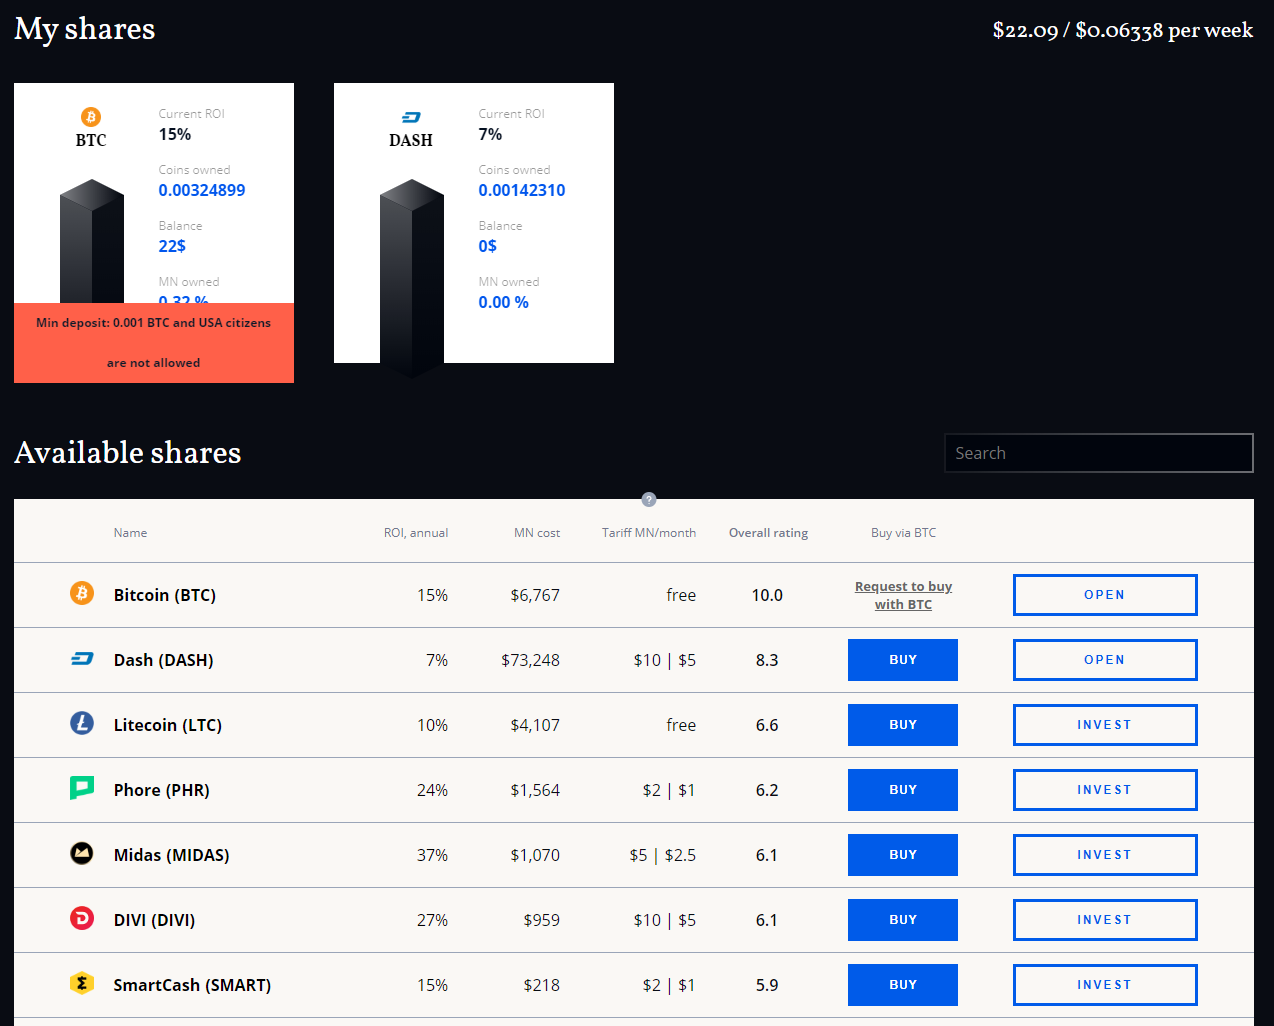This screenshot has width=1274, height=1026.
Task: Buy Phore via BTC
Action: point(903,790)
